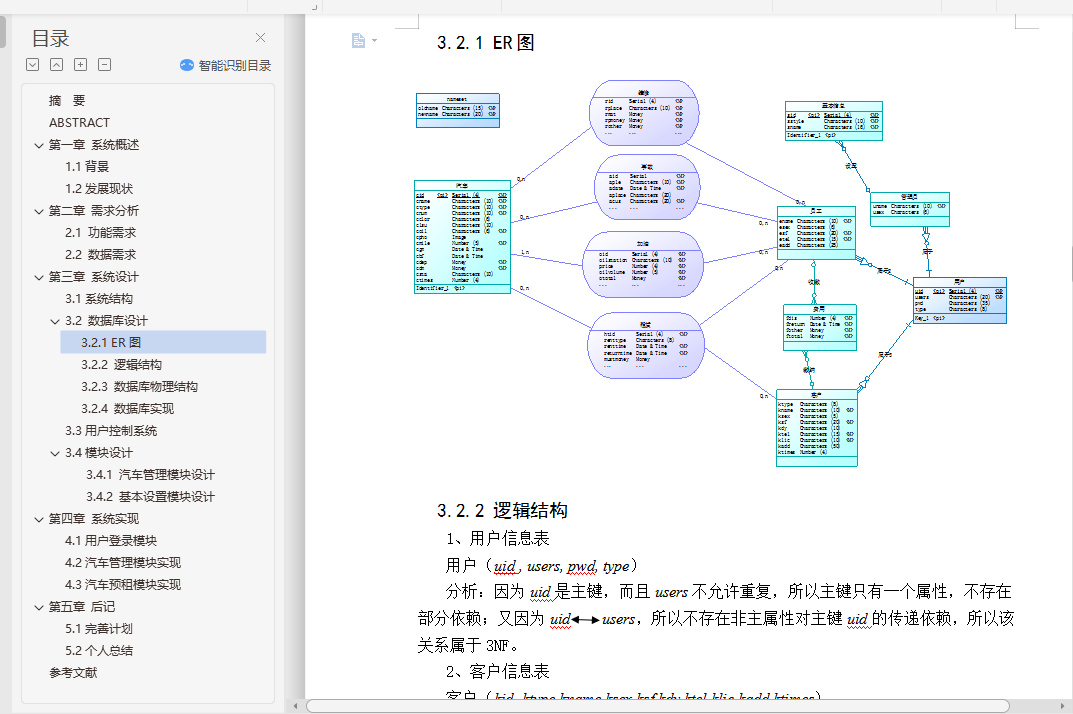The width and height of the screenshot is (1073, 714).
Task: Click the expand-all down-chevron icon in 目录 panel
Action: coord(32,65)
